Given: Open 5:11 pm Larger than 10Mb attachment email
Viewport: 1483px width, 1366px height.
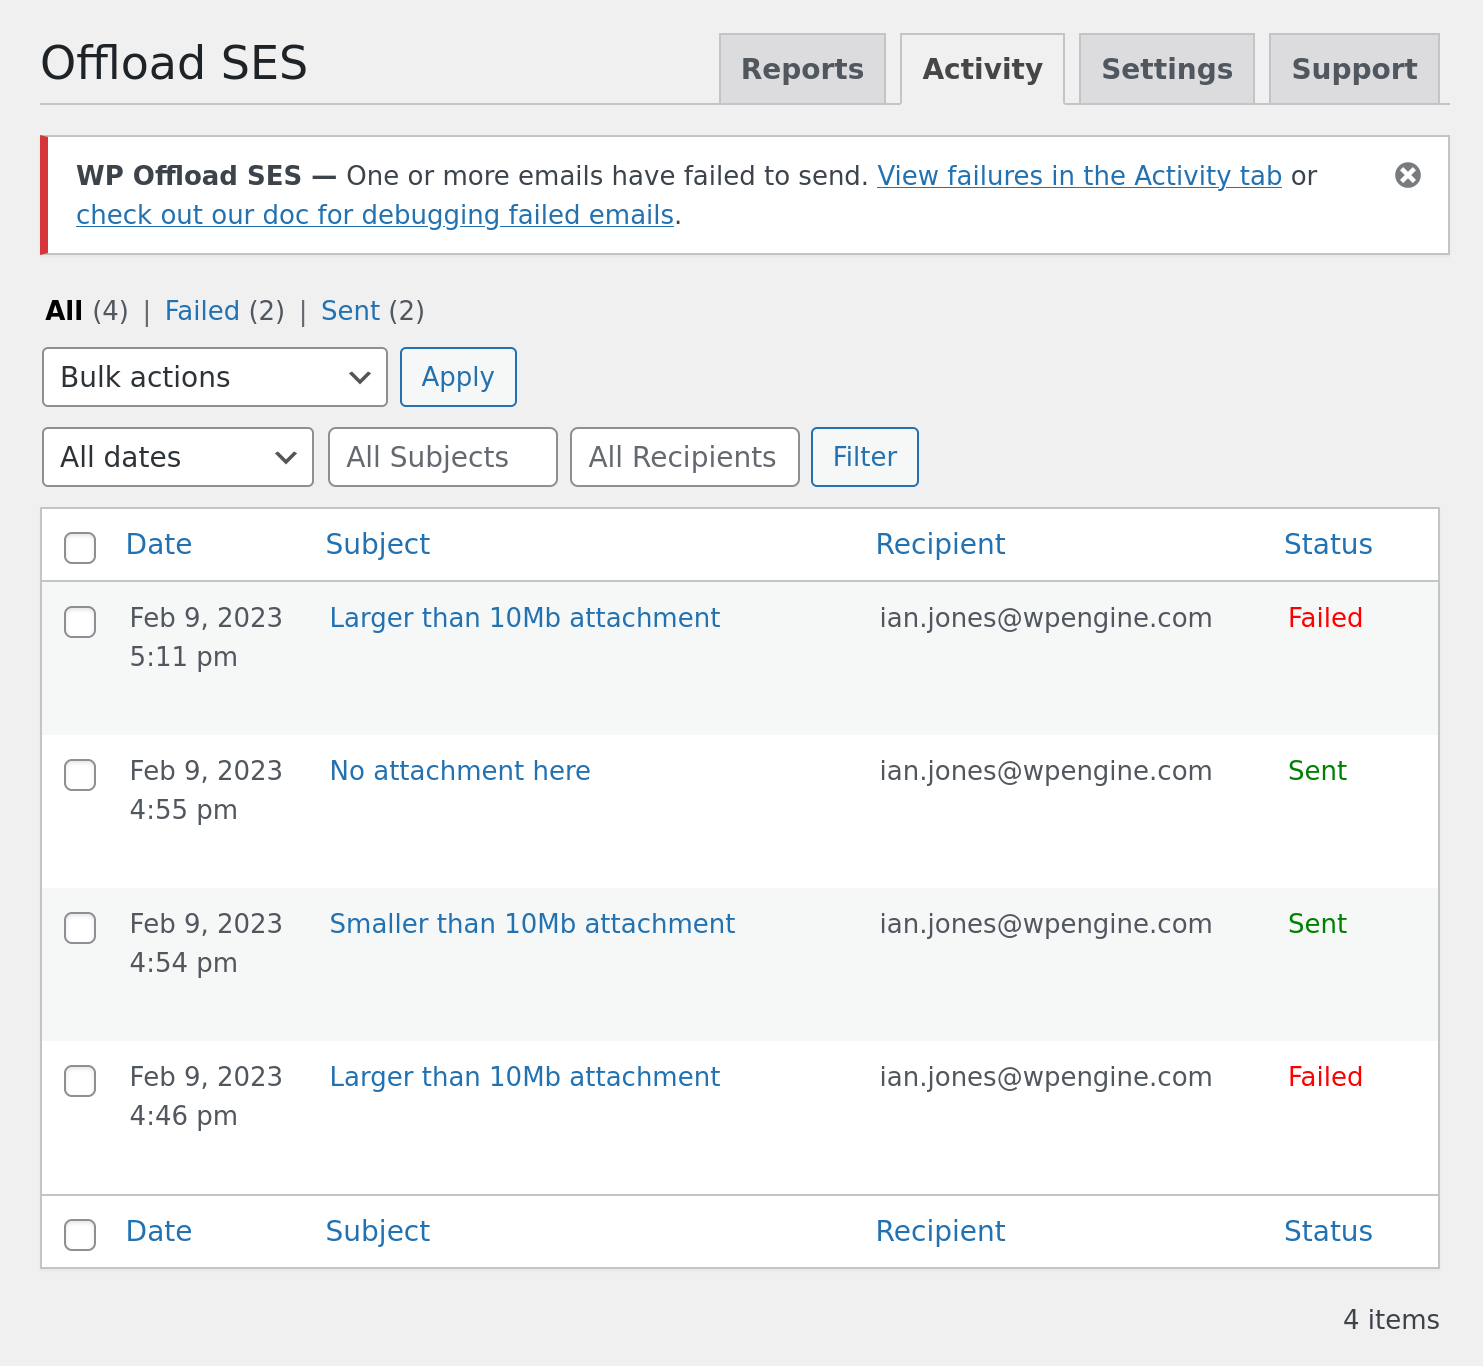Looking at the screenshot, I should pyautogui.click(x=525, y=618).
